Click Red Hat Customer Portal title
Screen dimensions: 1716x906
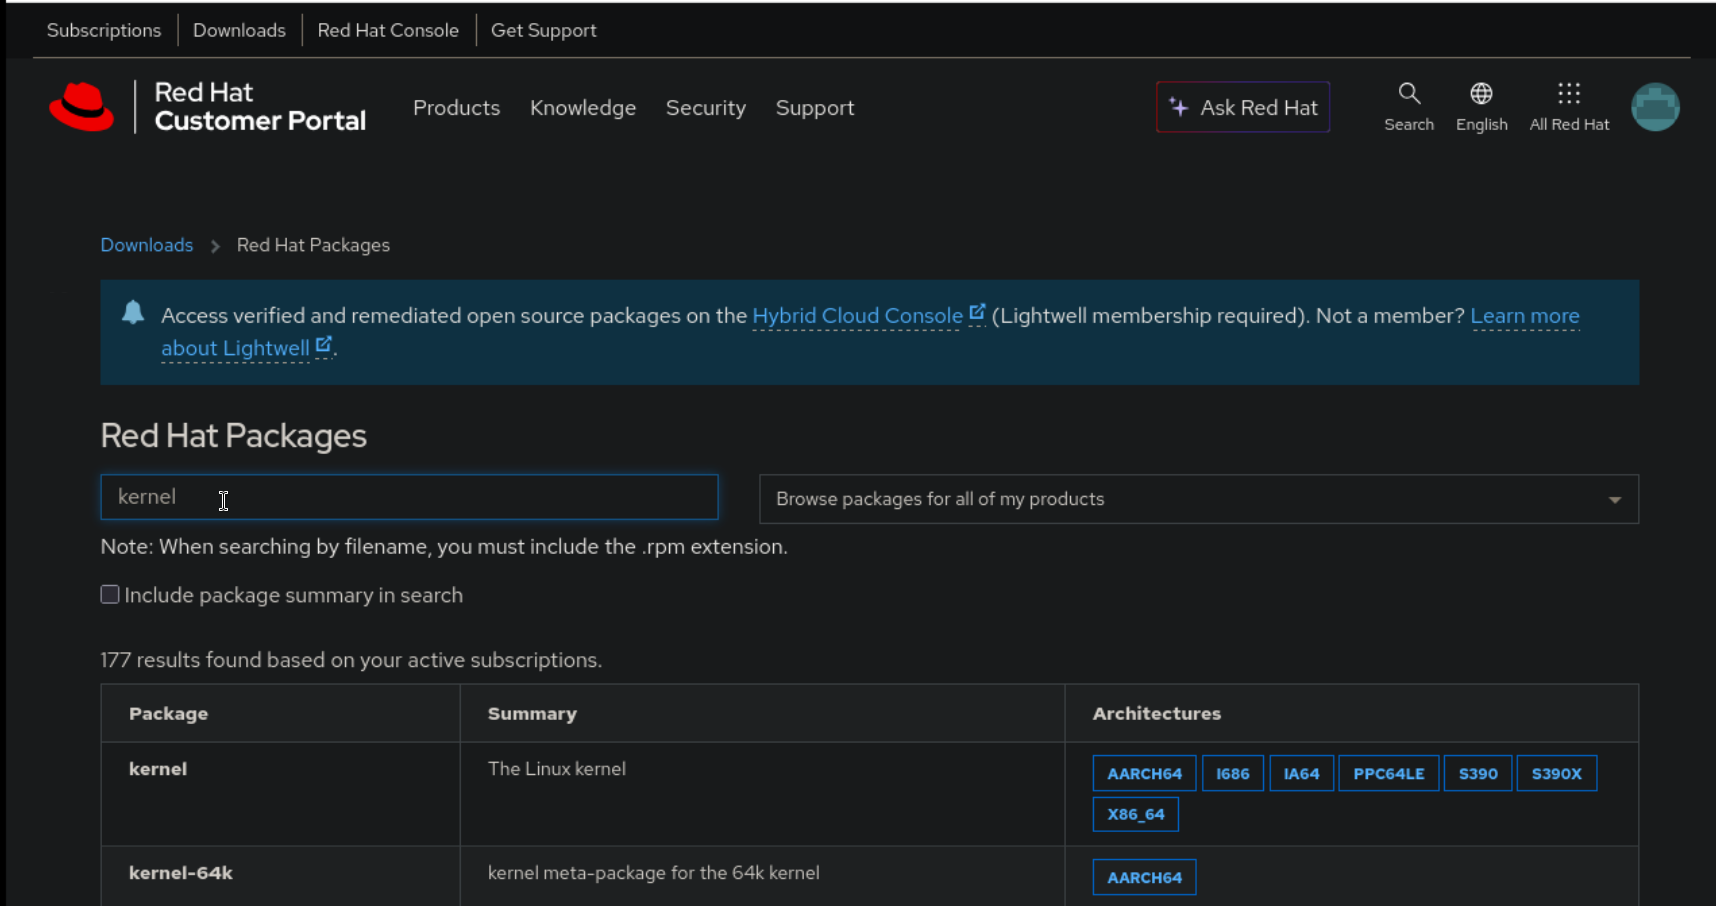(260, 107)
